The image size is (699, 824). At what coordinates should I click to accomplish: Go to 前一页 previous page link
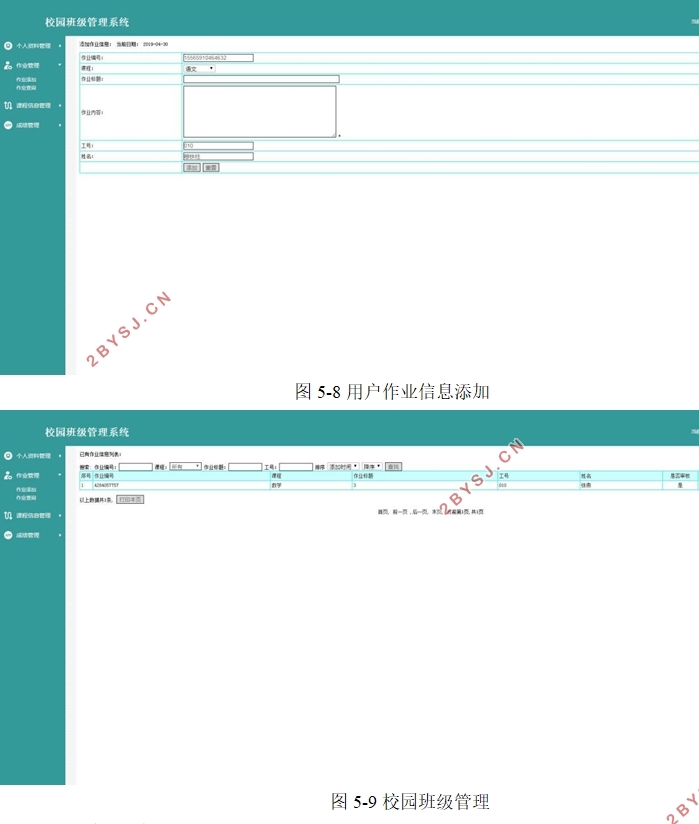pos(400,511)
